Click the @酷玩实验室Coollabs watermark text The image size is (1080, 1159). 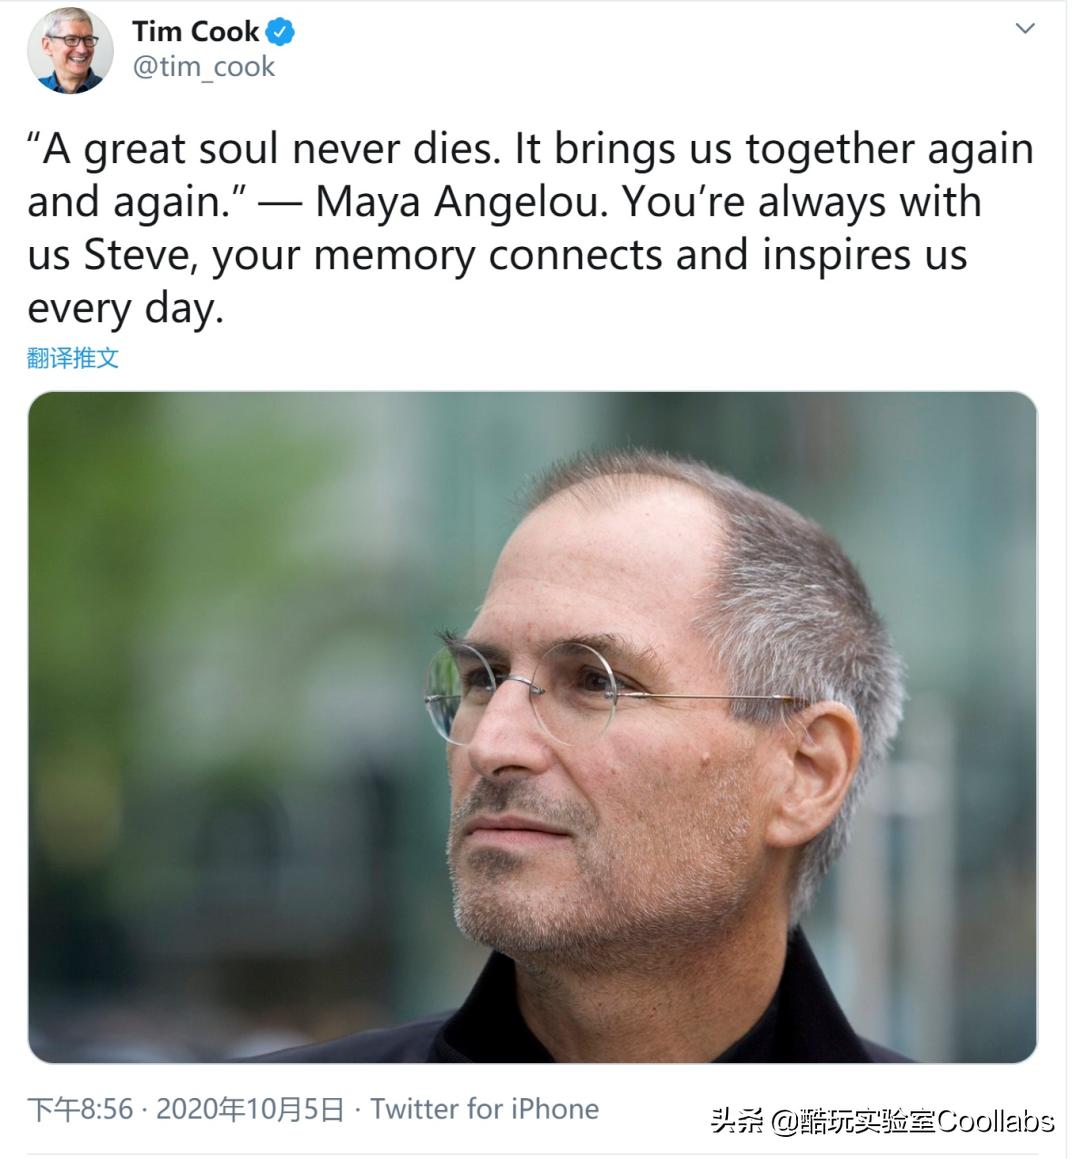(x=913, y=1121)
